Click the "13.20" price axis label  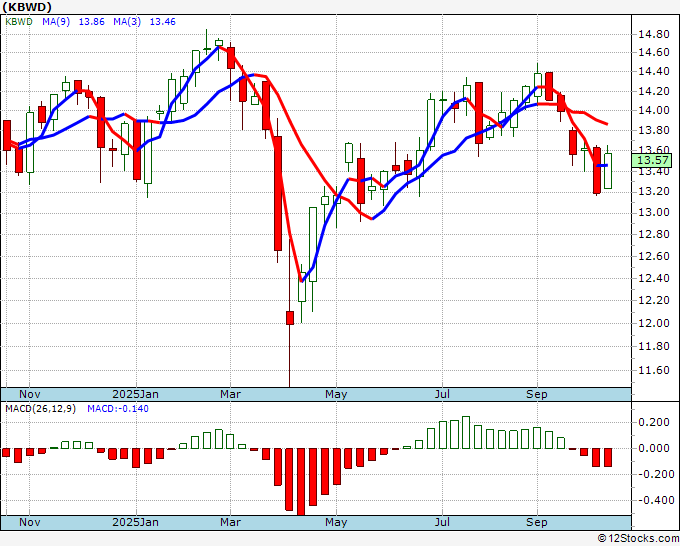[x=654, y=192]
